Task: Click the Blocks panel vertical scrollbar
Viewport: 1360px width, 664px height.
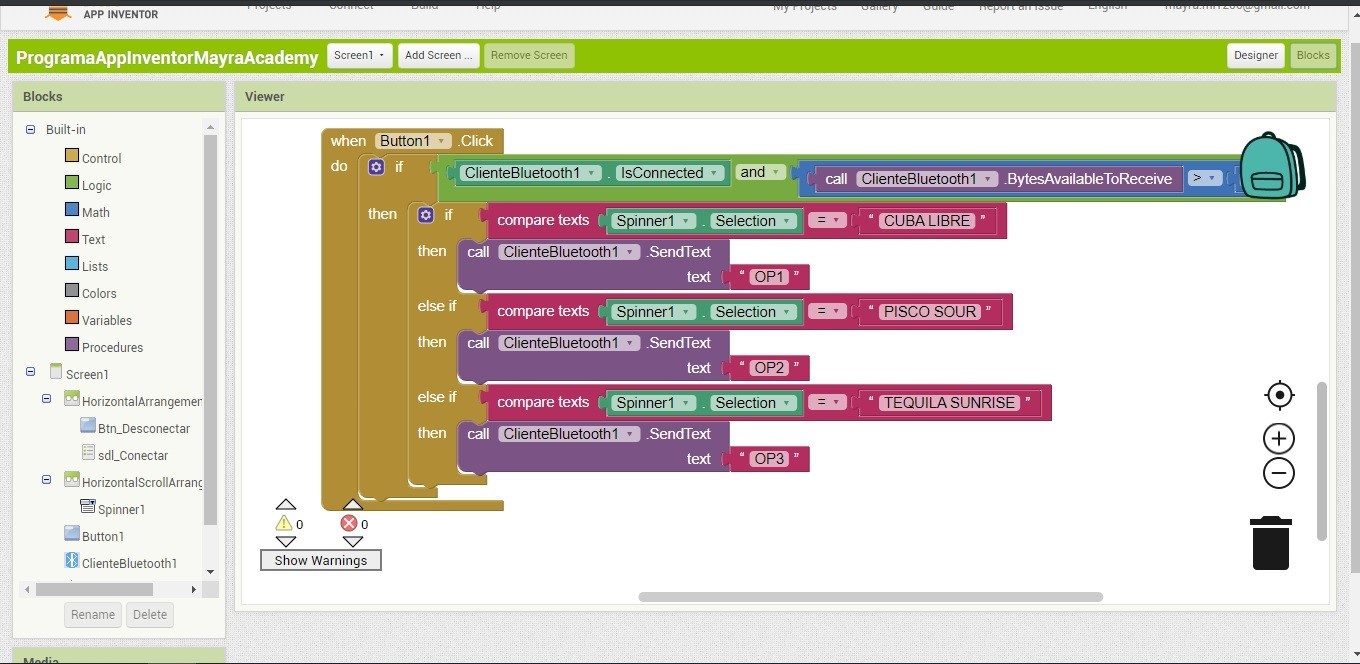Action: point(210,330)
